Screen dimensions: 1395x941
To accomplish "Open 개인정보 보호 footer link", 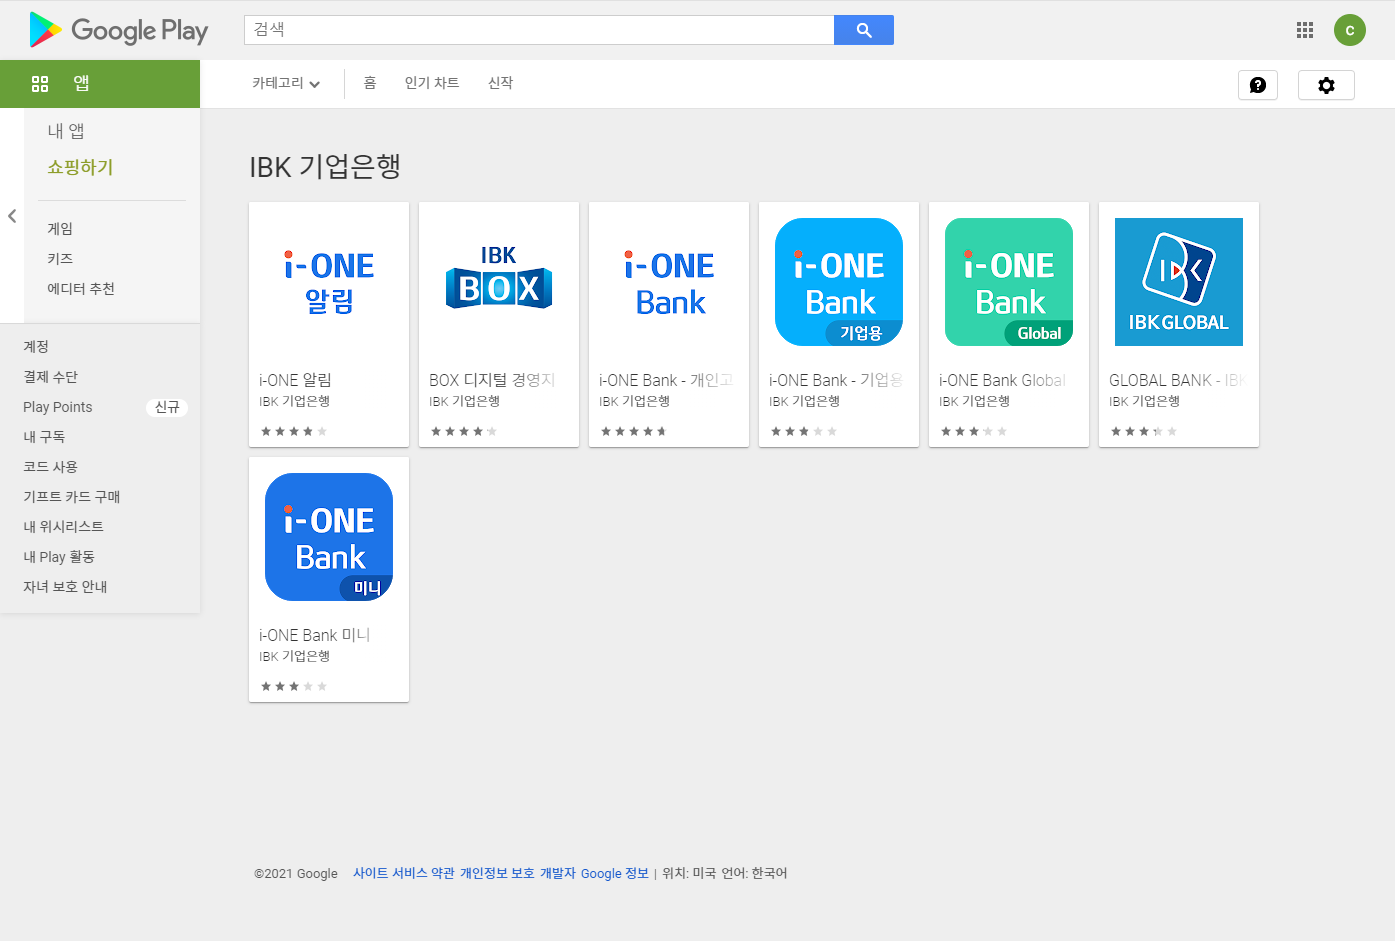I will point(497,873).
